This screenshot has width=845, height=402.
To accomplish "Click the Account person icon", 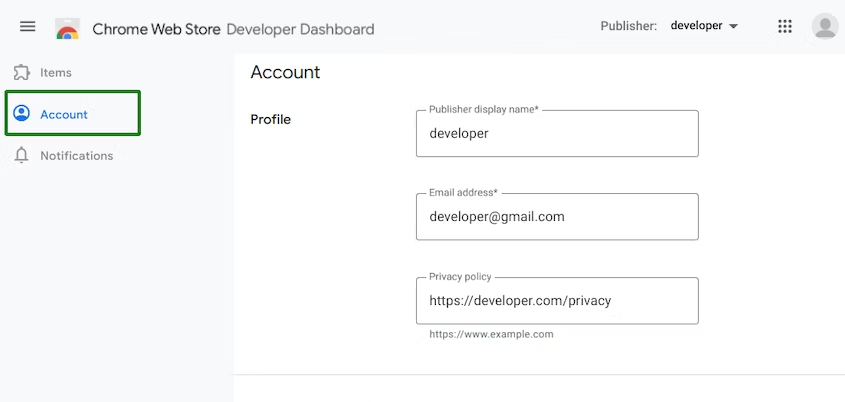I will (x=22, y=114).
